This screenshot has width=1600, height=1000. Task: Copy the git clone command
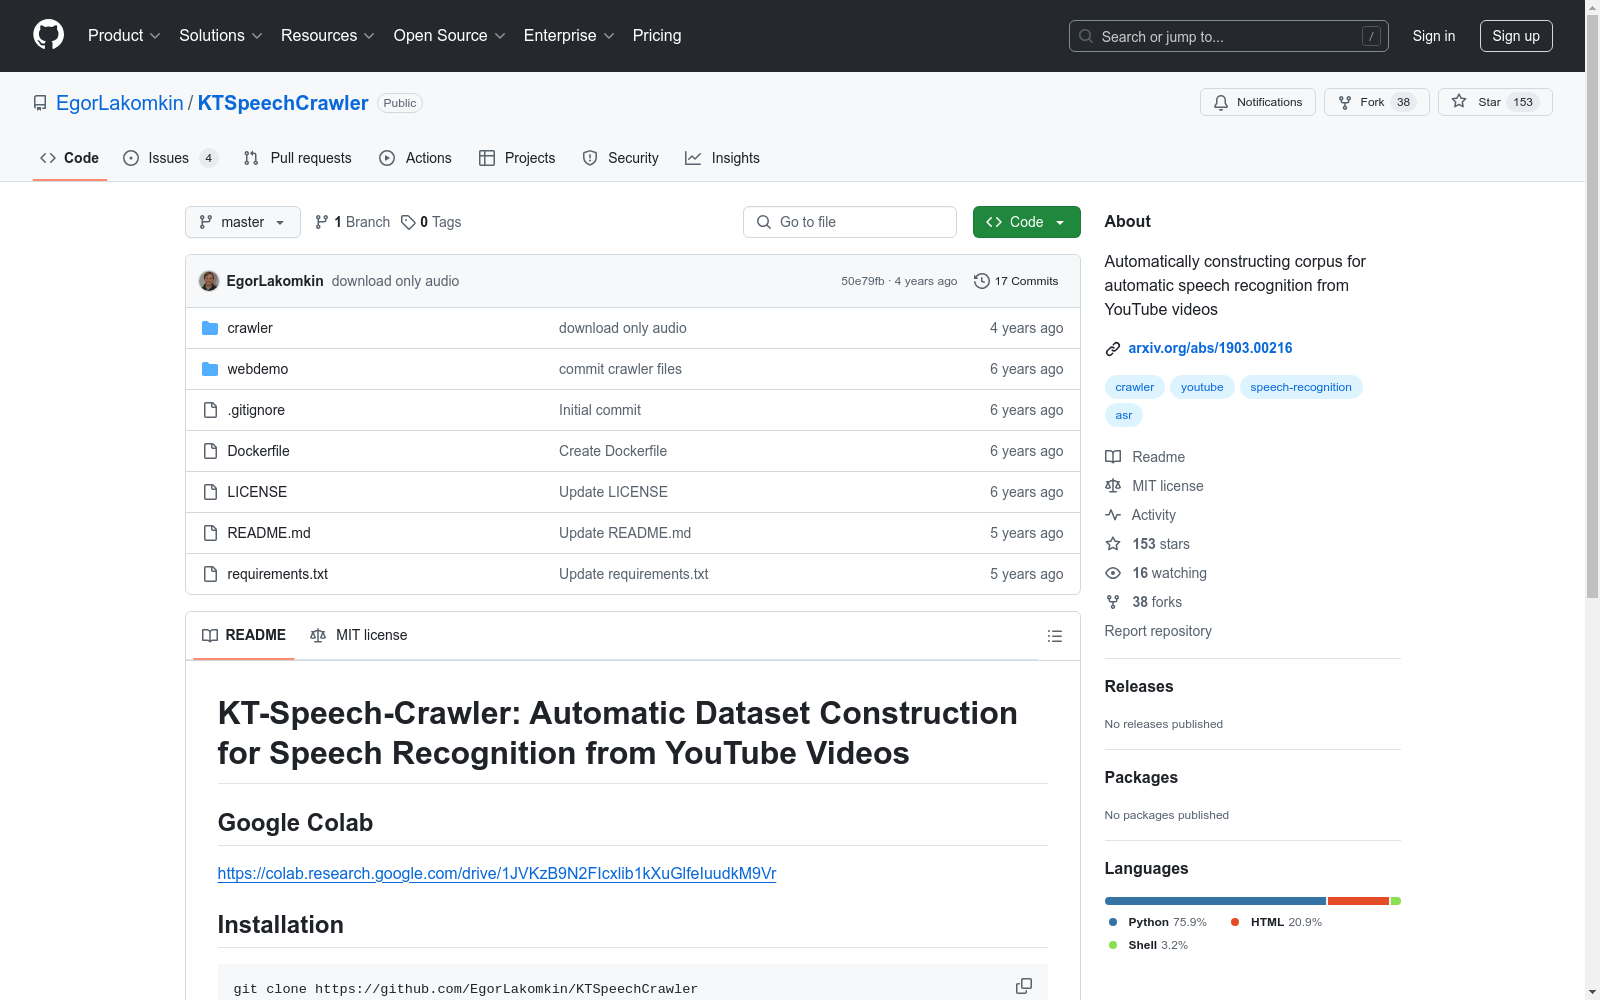pyautogui.click(x=1024, y=986)
